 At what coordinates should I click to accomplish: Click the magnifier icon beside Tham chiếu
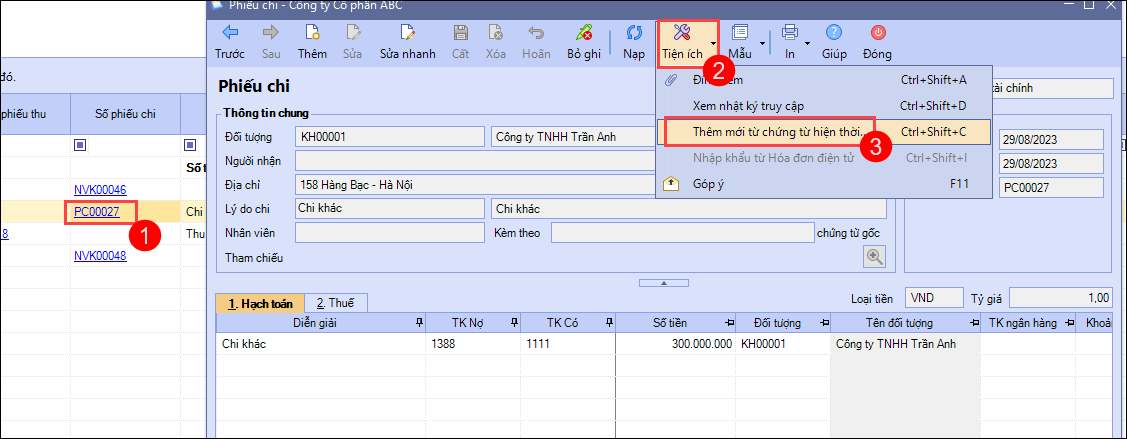point(875,257)
